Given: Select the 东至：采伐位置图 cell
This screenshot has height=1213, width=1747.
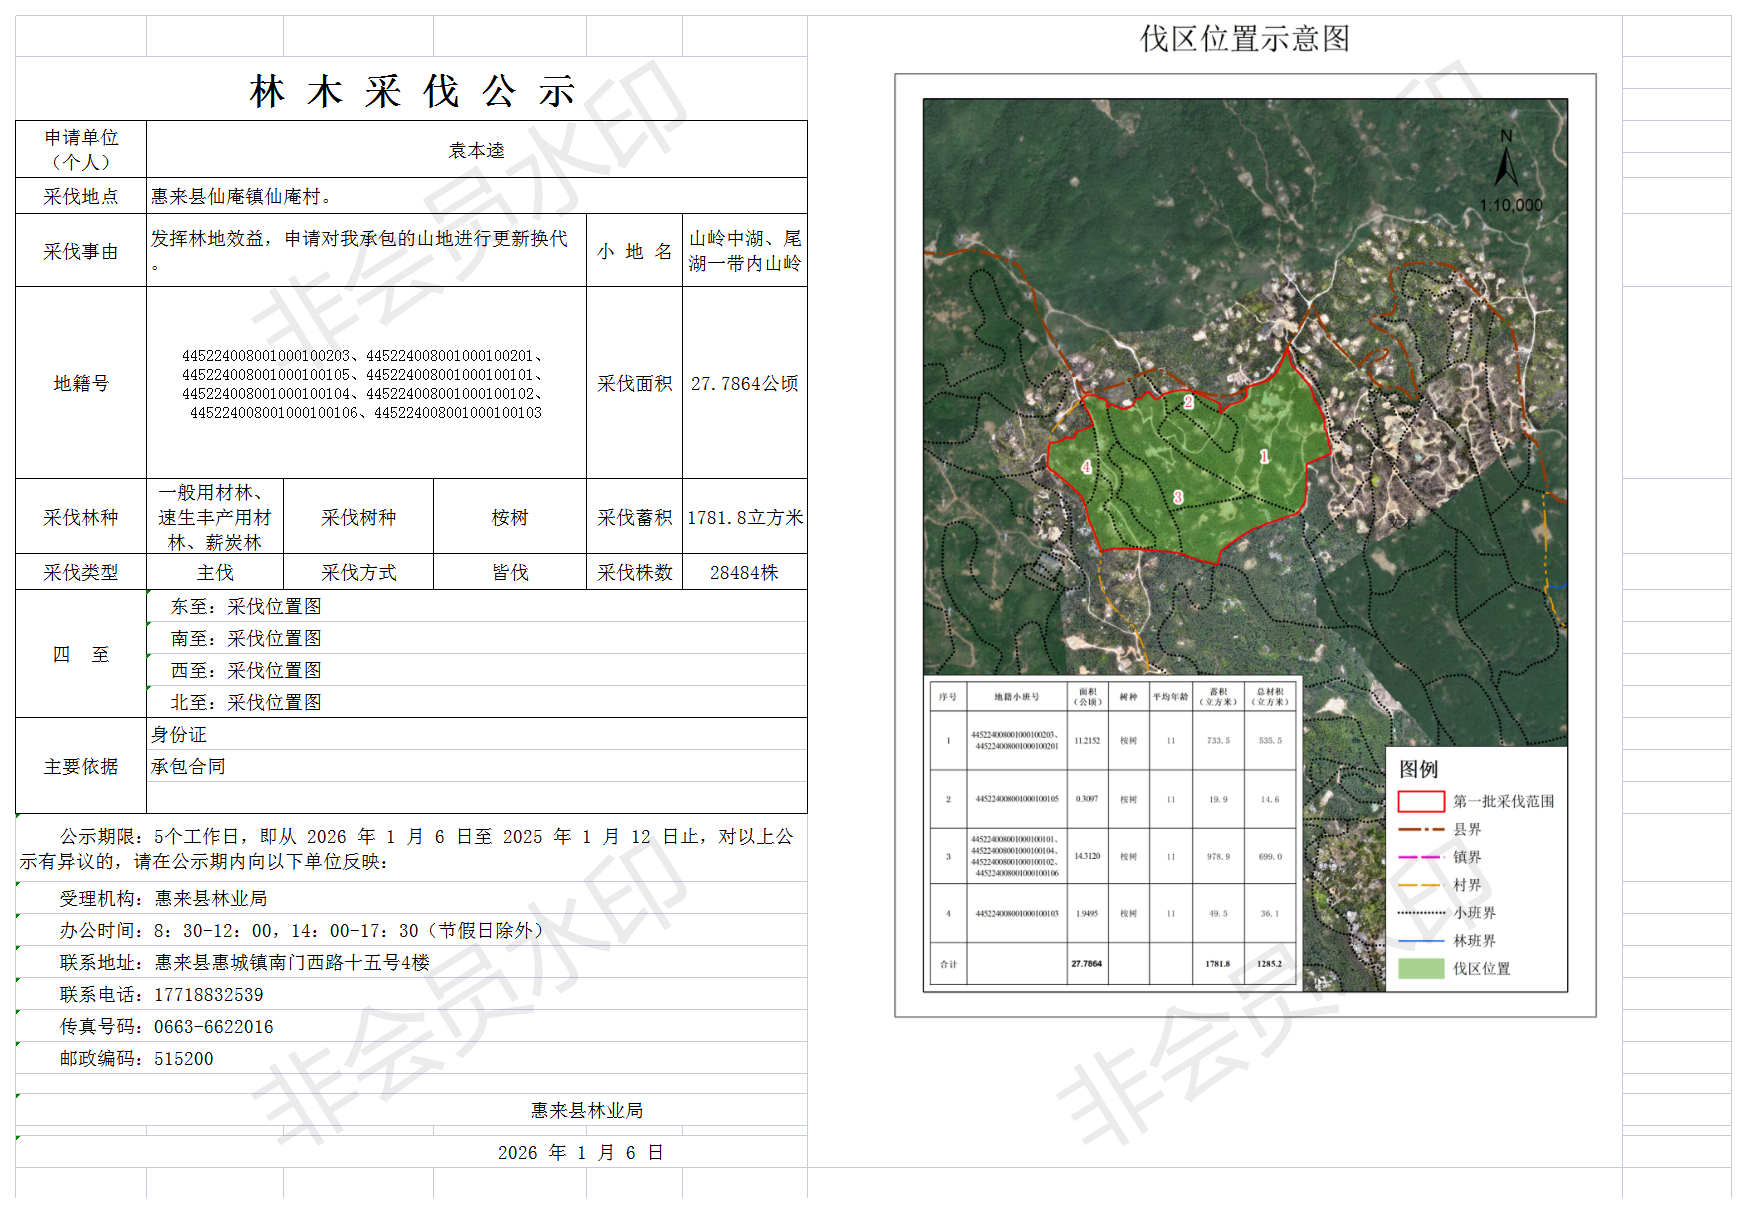Looking at the screenshot, I should click(246, 607).
